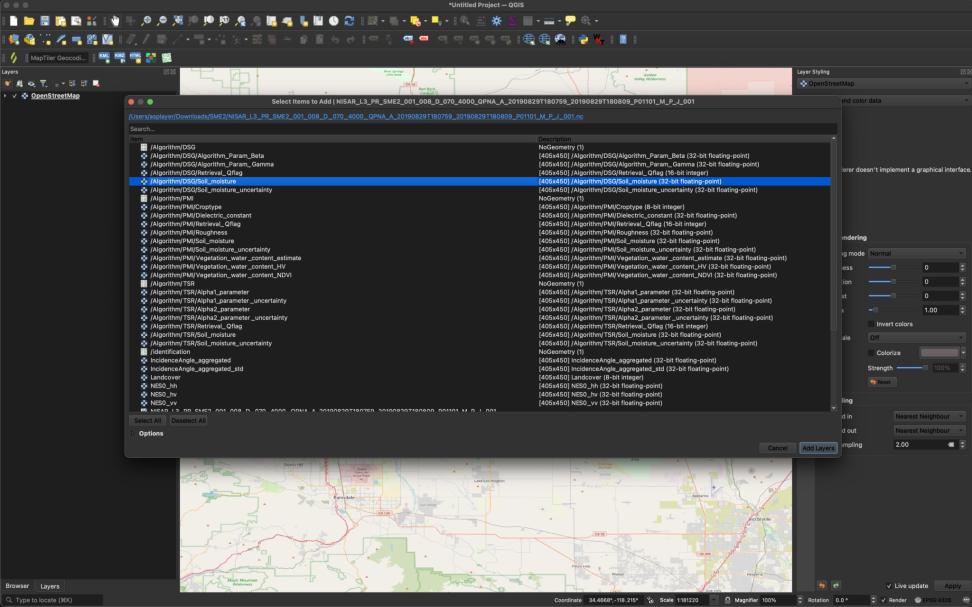Open temporal controller clock icon
Image resolution: width=972 pixels, height=607 pixels.
pyautogui.click(x=334, y=21)
